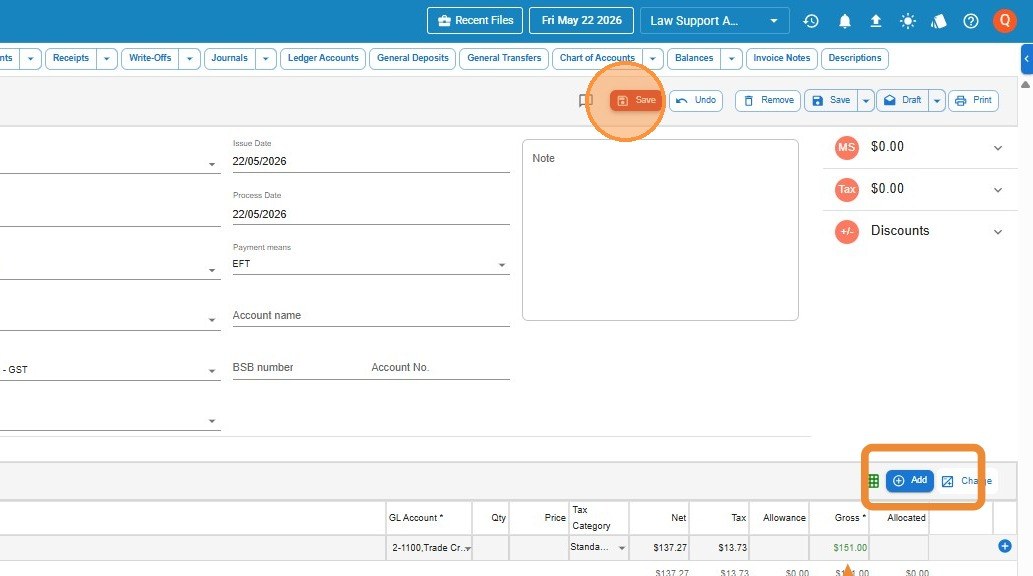1033x576 pixels.
Task: Click the +/- Discounts circle badge
Action: tap(847, 232)
